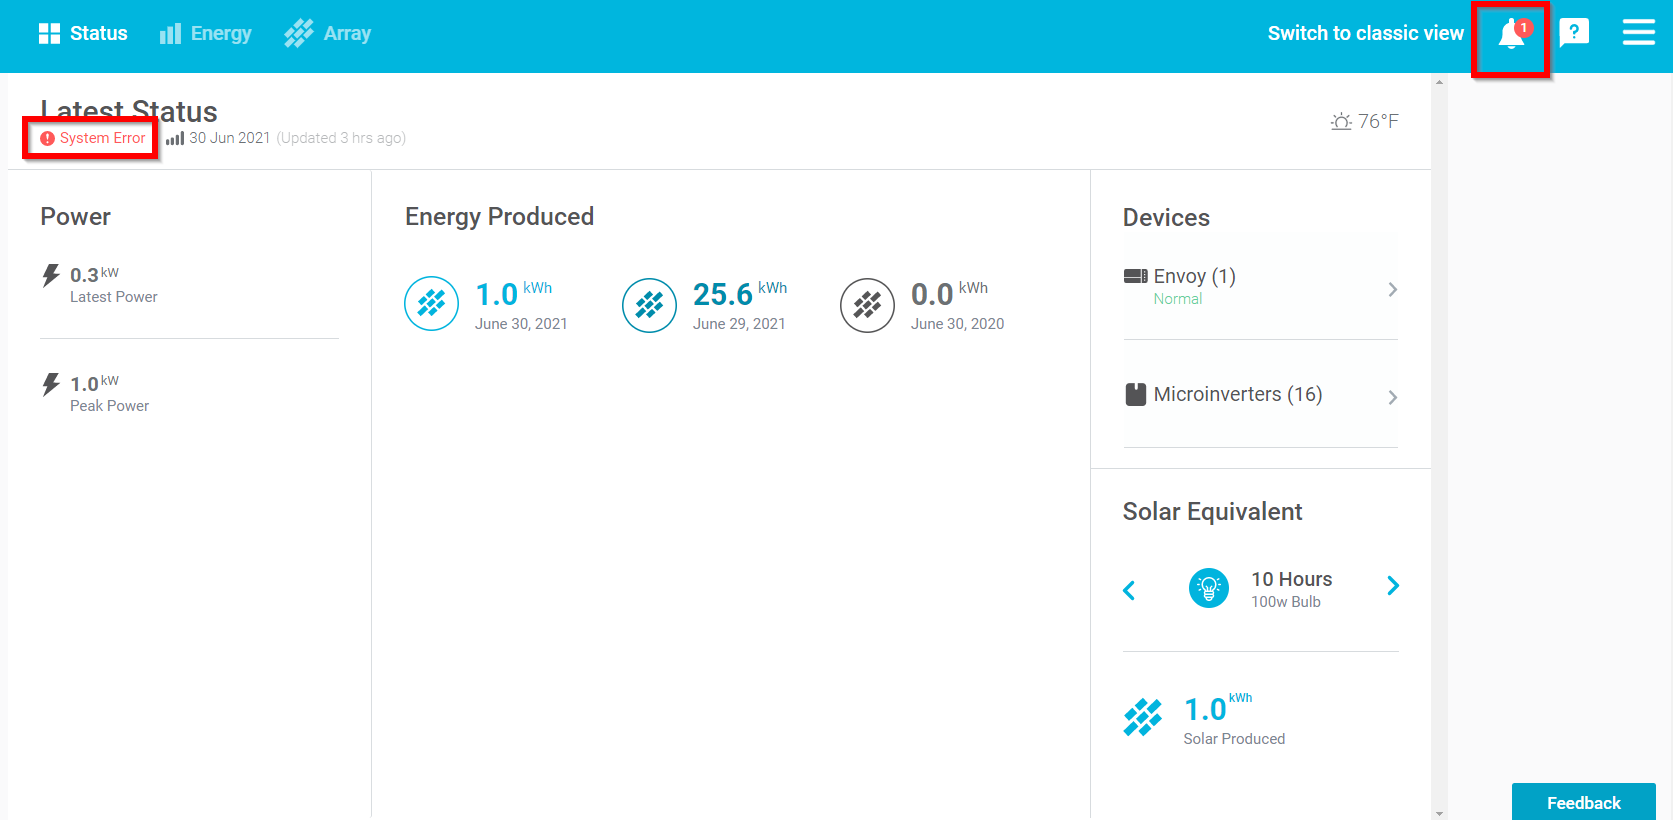Click the System Error alert icon

tap(47, 139)
